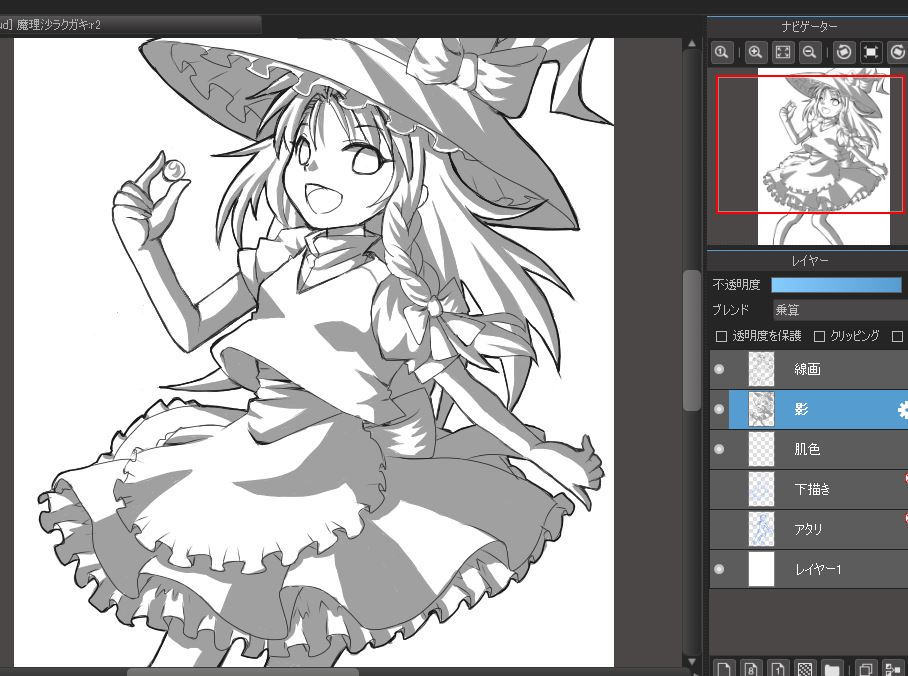Switch to the 魔理沙ラクガキ2 document tab
The image size is (908, 676).
point(129,25)
